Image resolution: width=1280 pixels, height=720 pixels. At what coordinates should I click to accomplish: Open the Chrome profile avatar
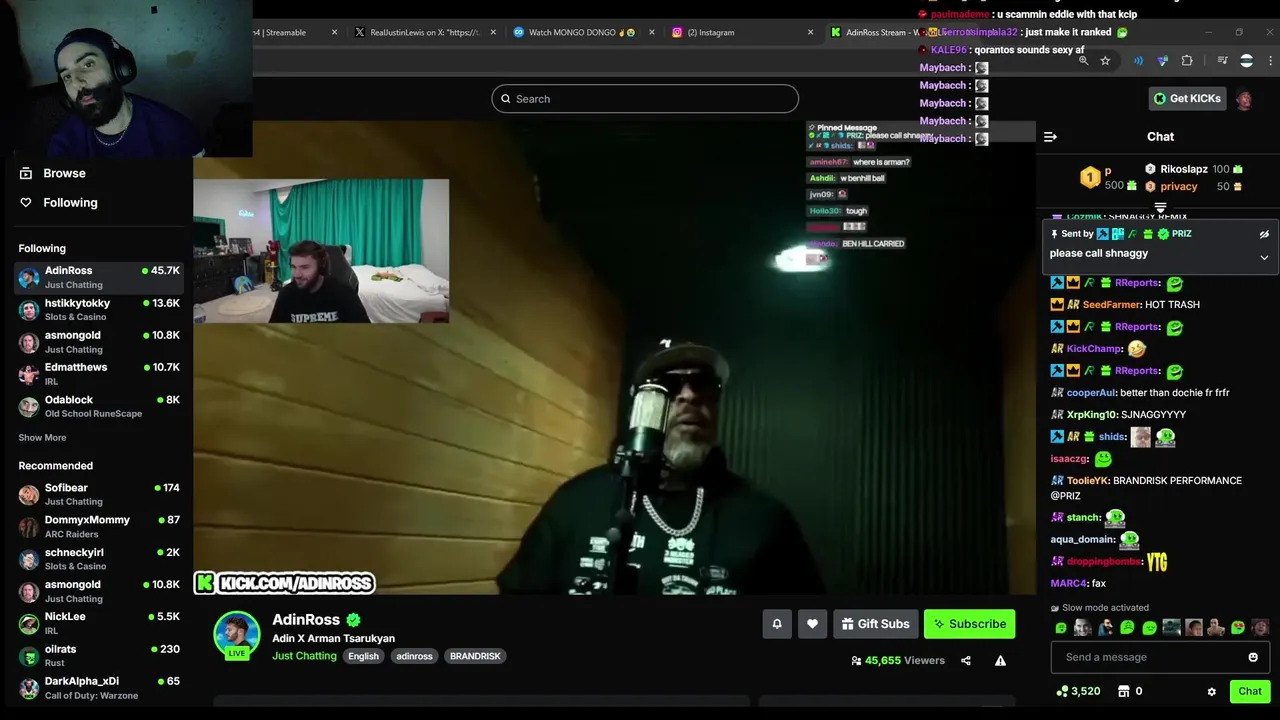point(1246,61)
